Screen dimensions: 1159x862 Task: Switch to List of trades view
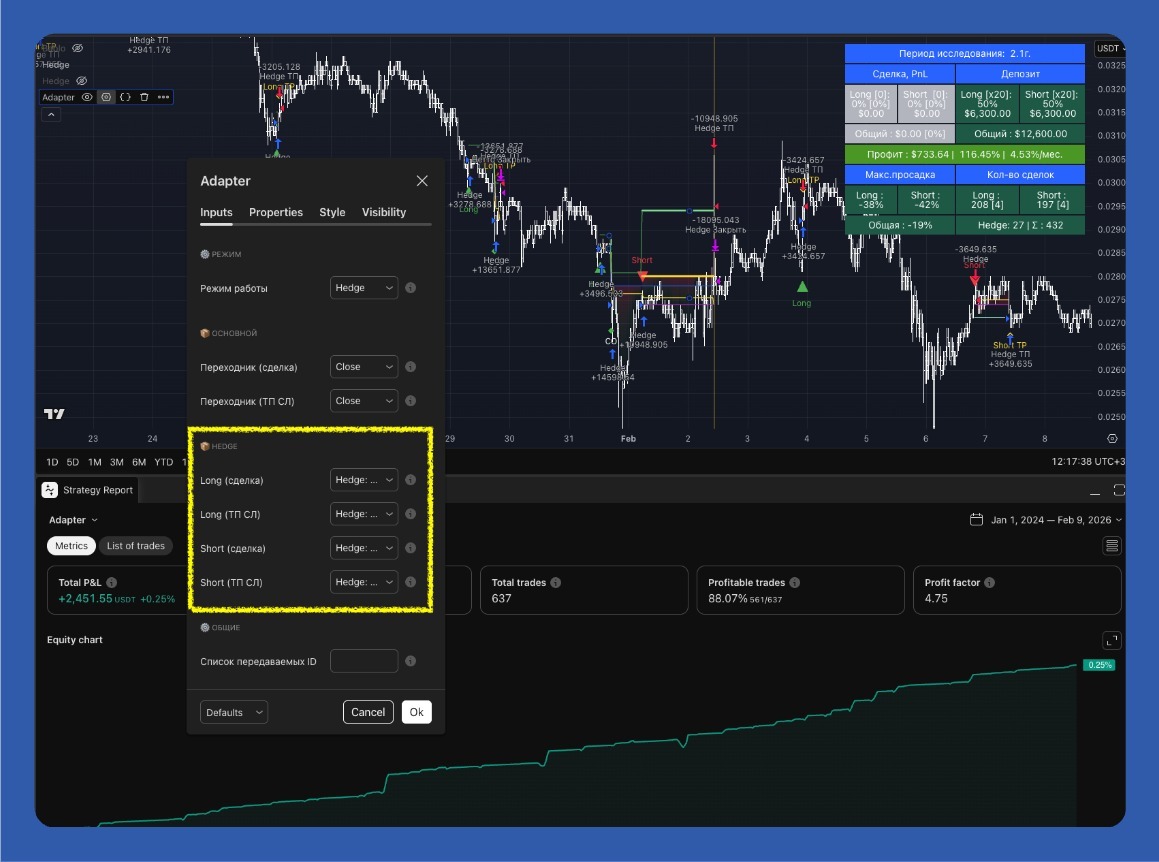(x=136, y=546)
